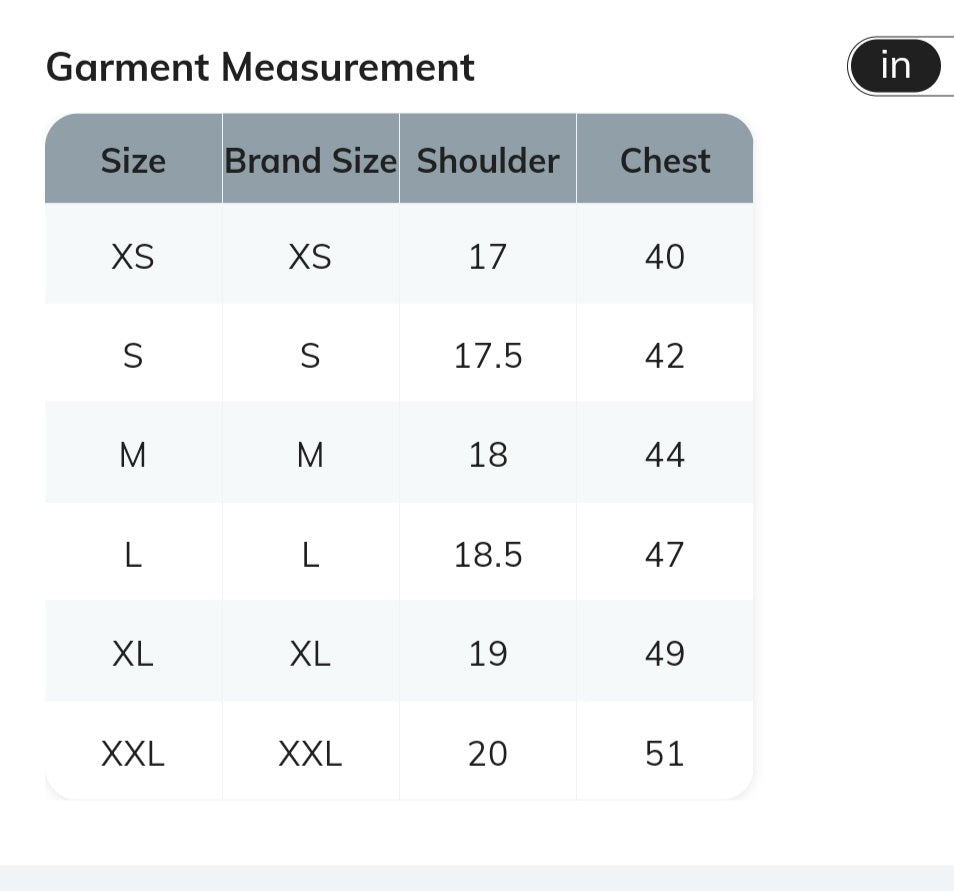This screenshot has height=891, width=954.
Task: Click the shoulder value 20
Action: (488, 751)
